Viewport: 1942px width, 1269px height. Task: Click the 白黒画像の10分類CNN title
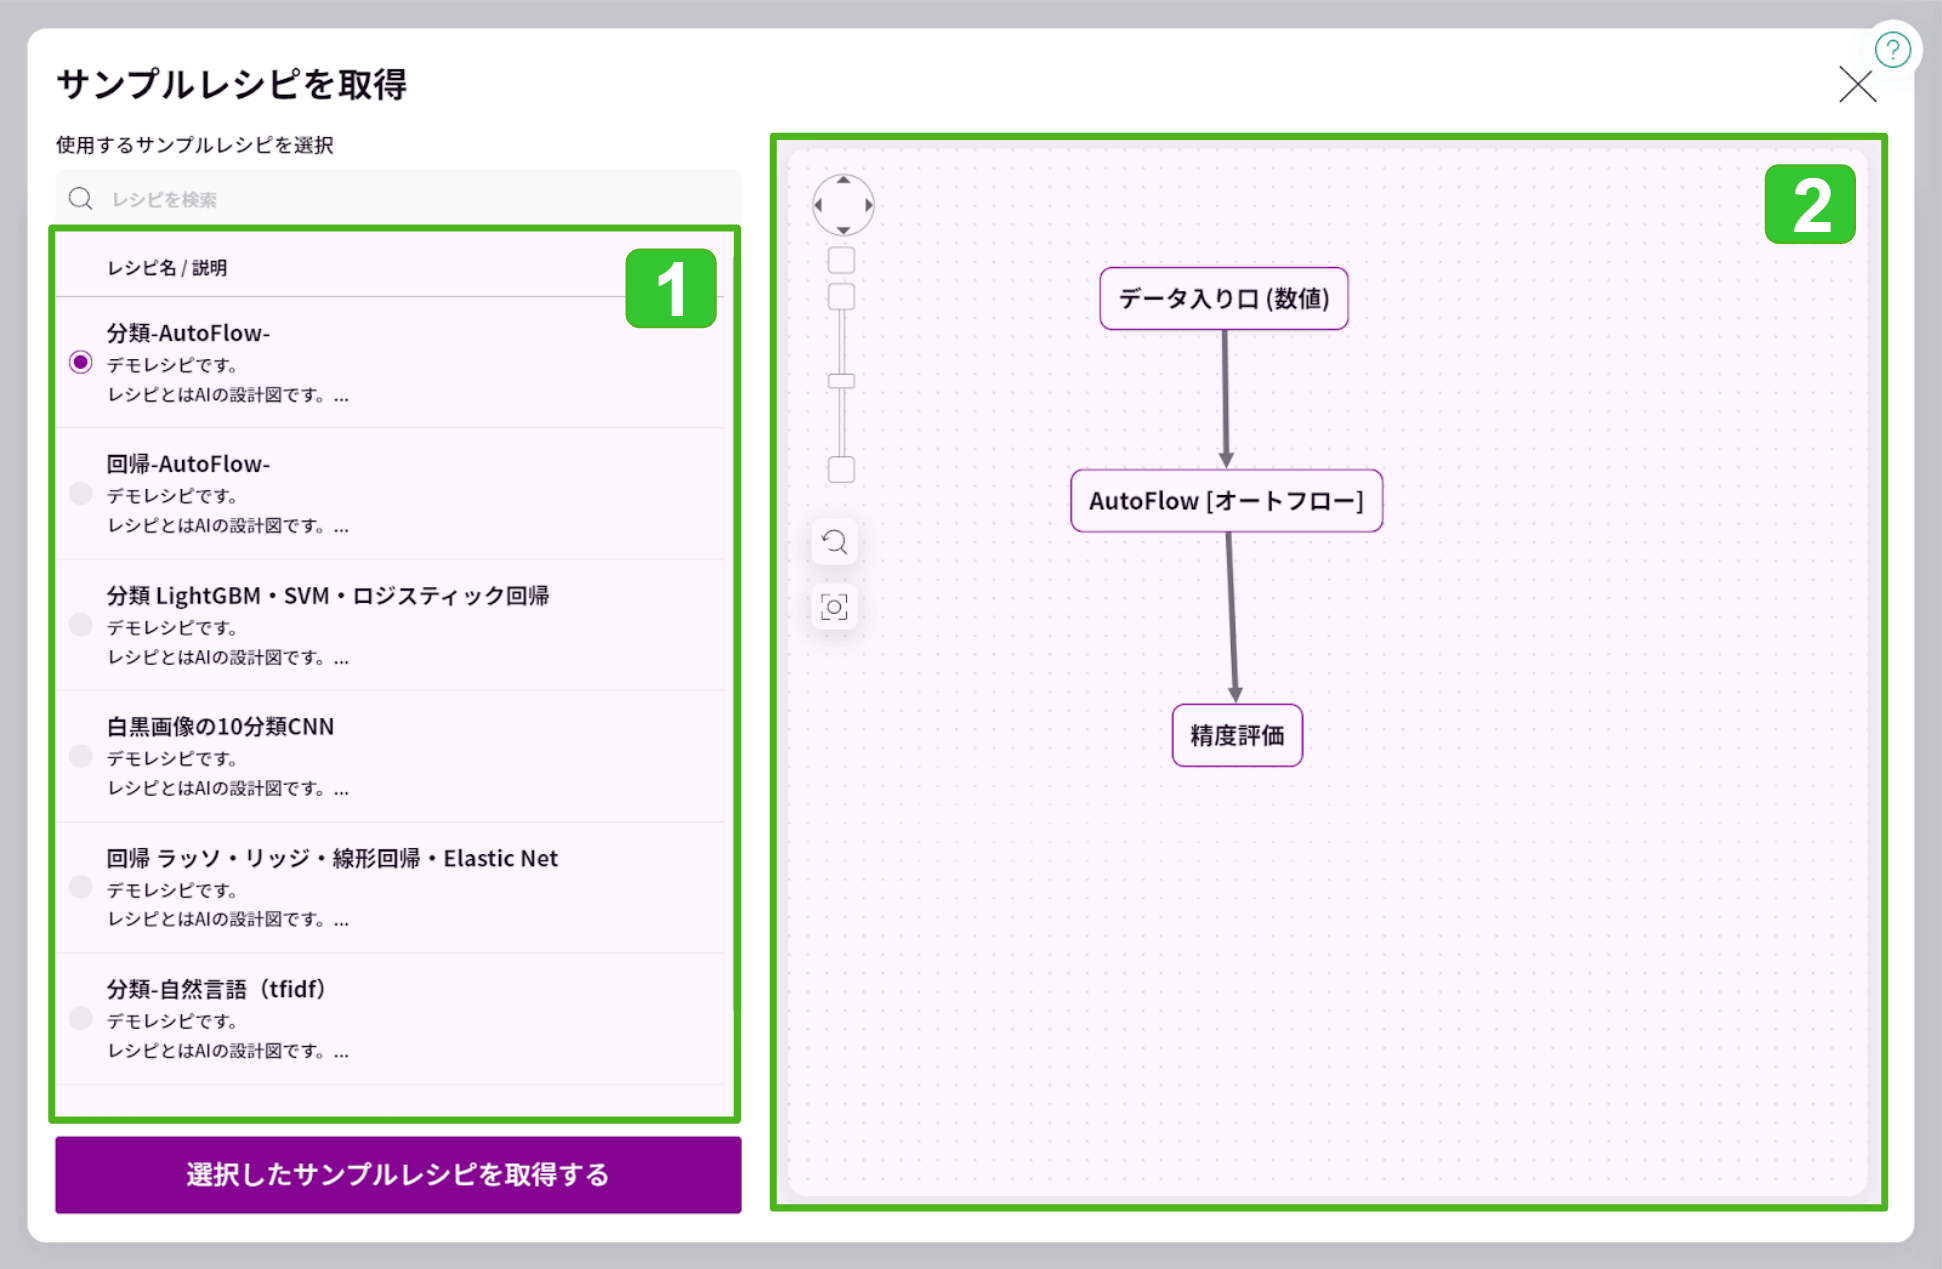tap(220, 726)
